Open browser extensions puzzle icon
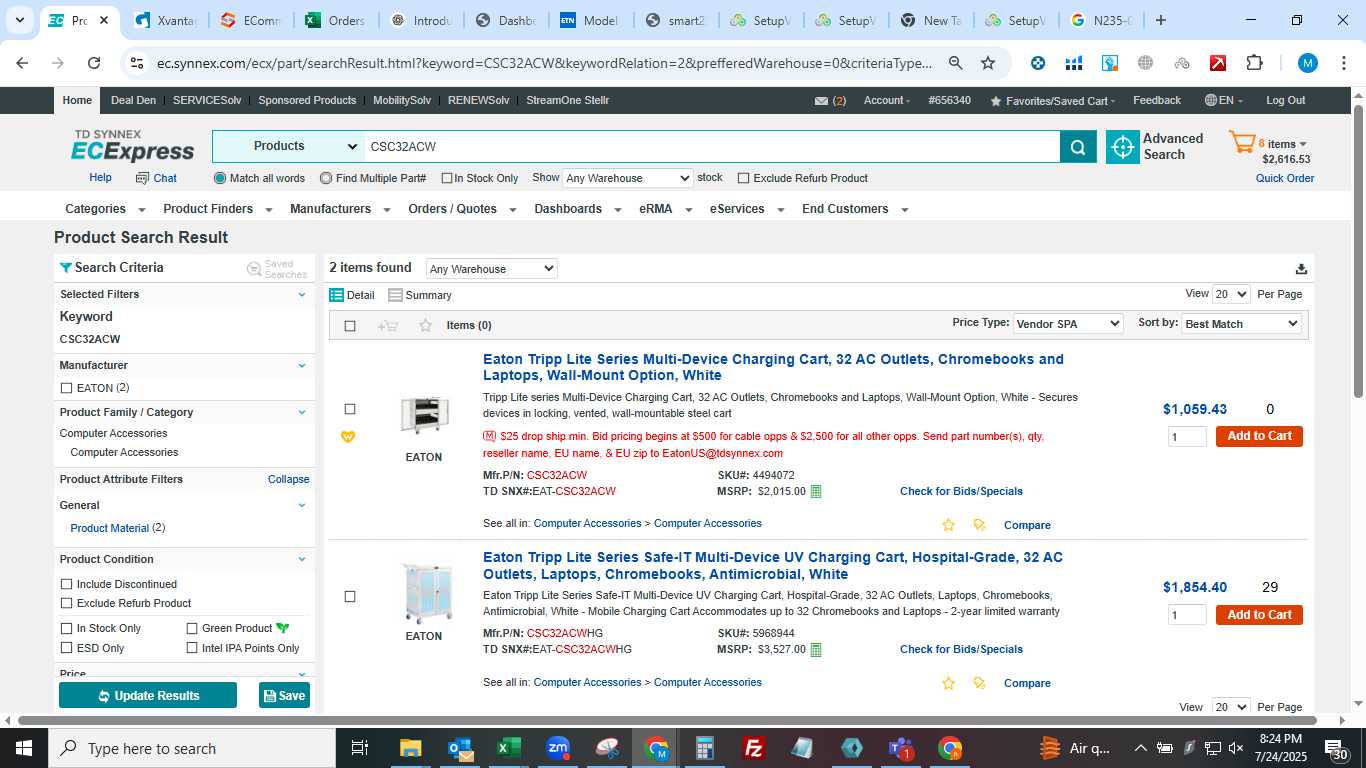Viewport: 1366px width, 768px height. tap(1254, 63)
